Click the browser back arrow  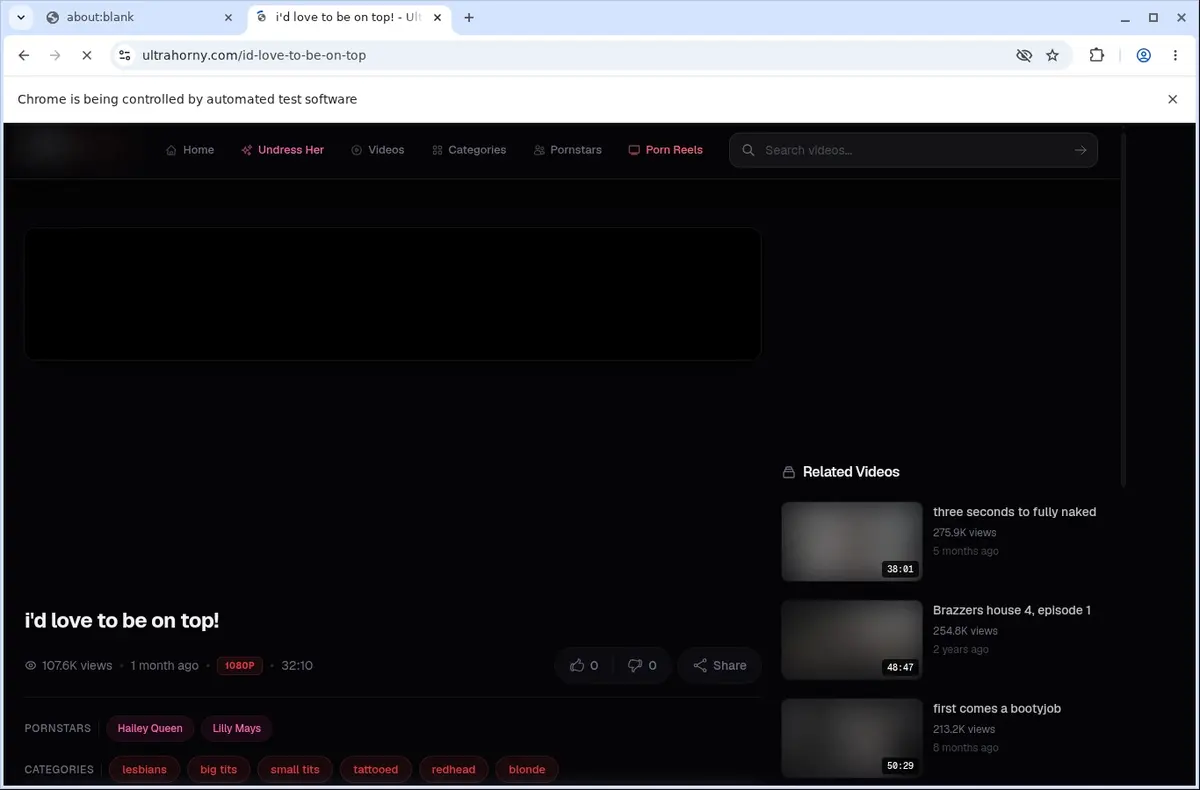[x=24, y=56]
